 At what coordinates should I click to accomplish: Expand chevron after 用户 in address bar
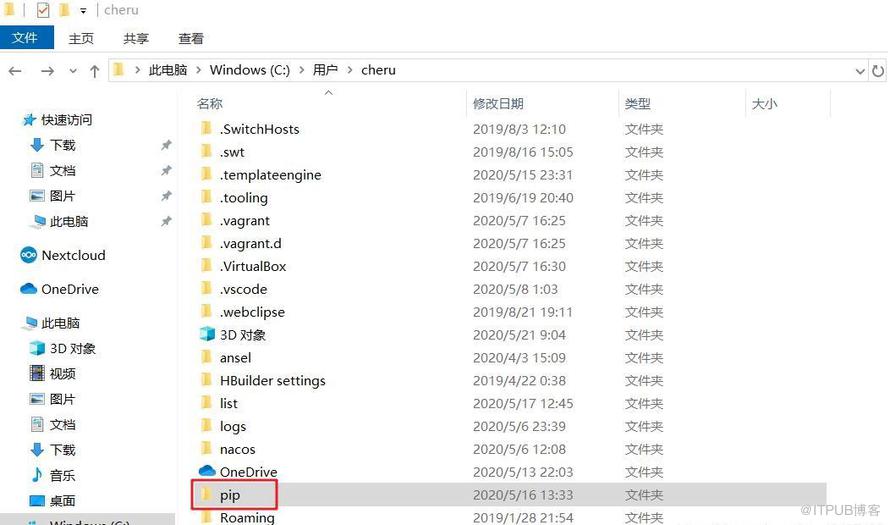pos(350,70)
